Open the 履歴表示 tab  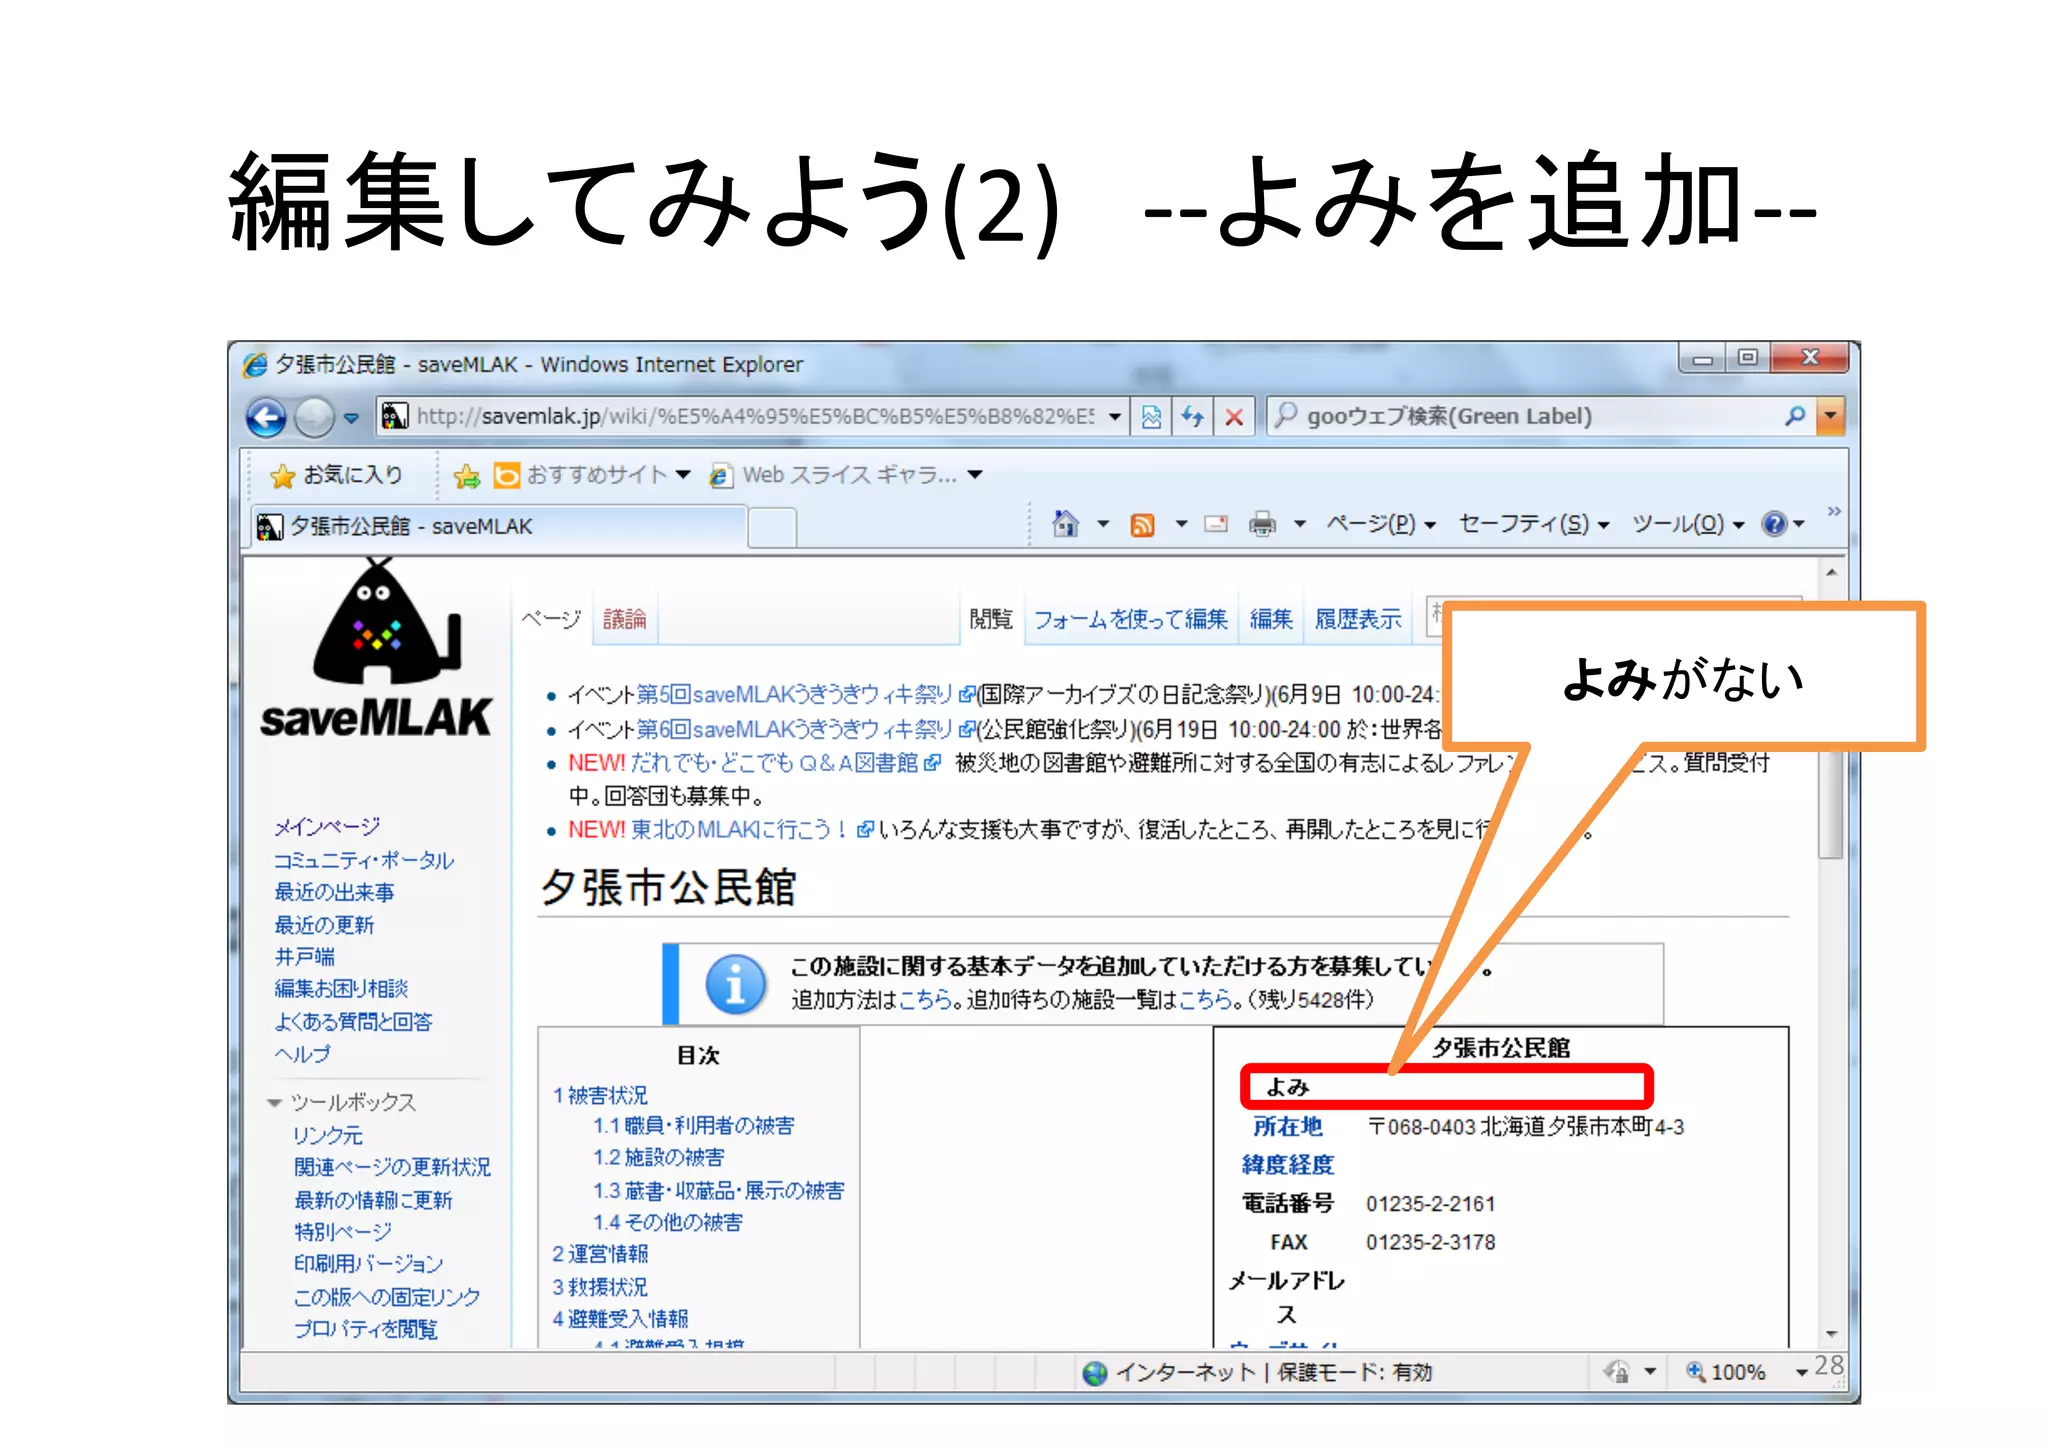1357,619
